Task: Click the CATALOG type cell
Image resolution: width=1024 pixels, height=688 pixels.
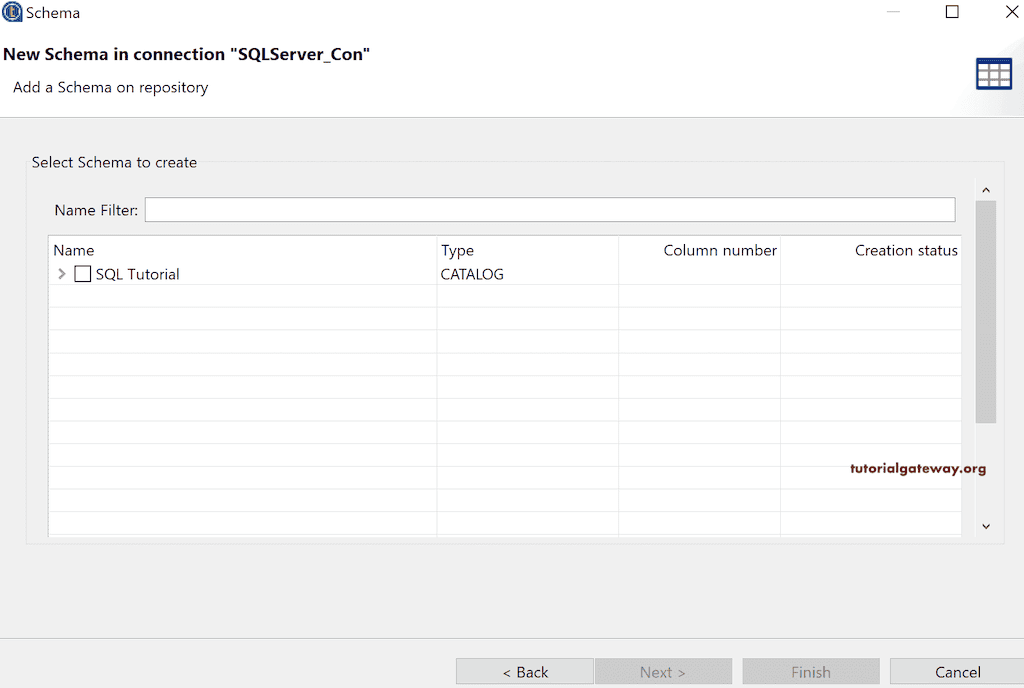Action: click(x=469, y=273)
